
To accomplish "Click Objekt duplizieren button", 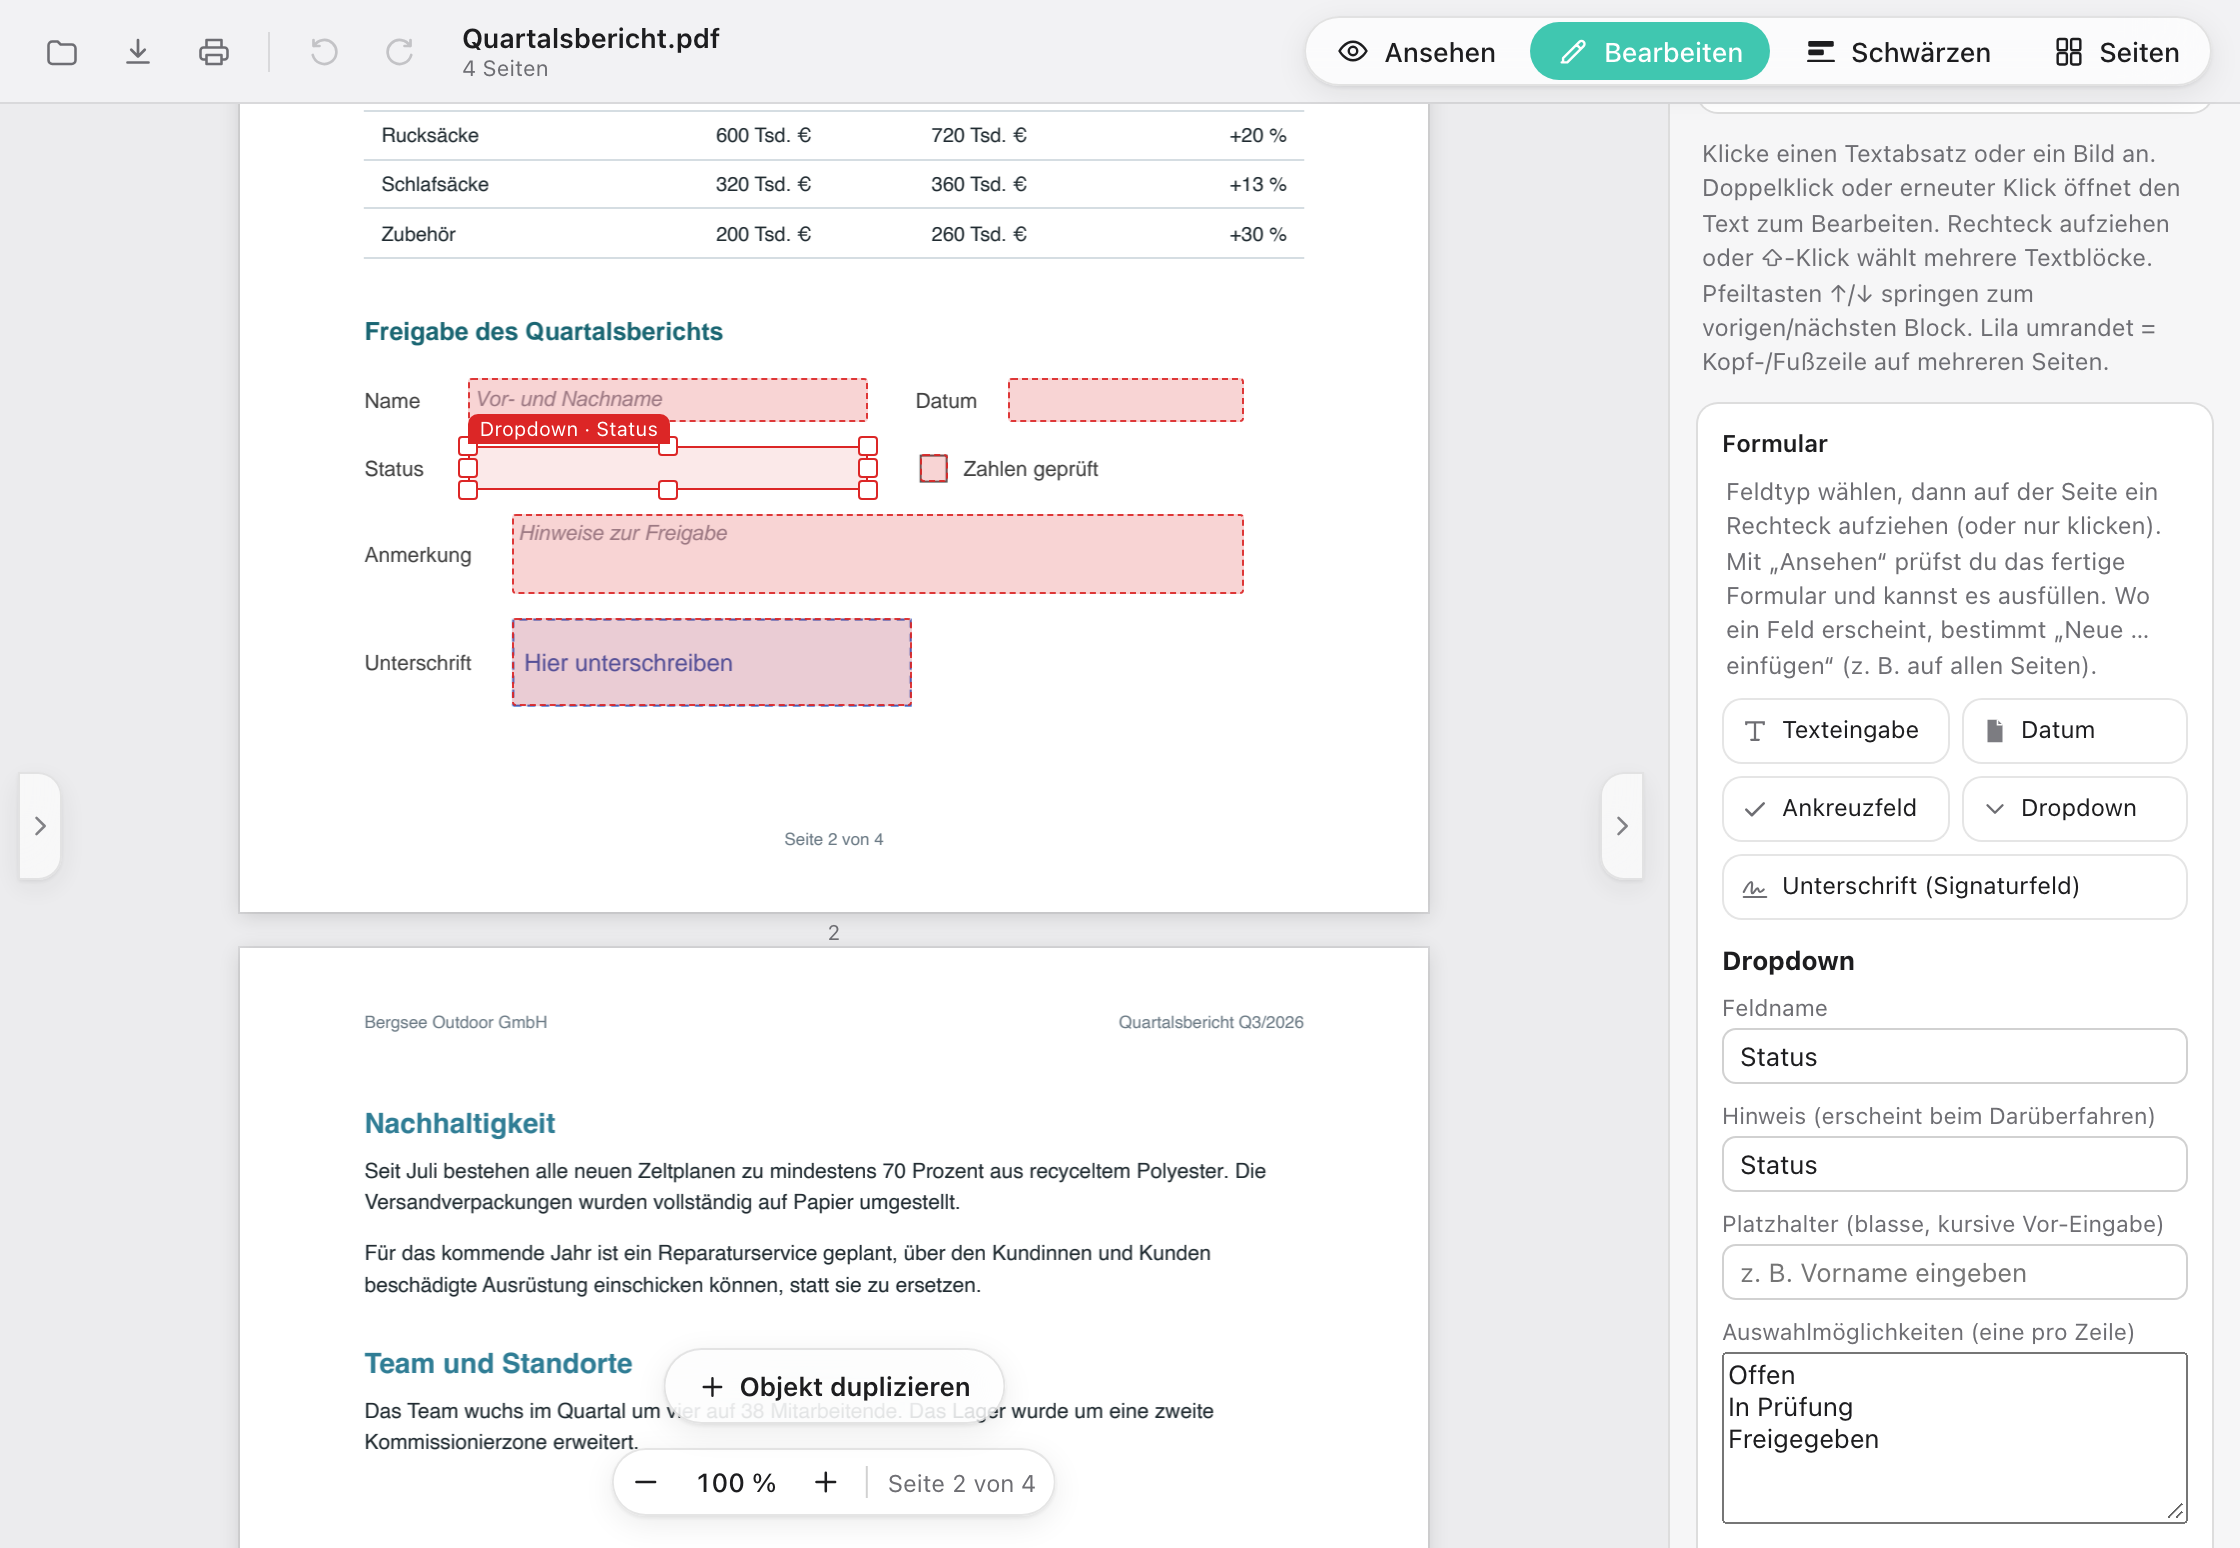I will point(835,1387).
